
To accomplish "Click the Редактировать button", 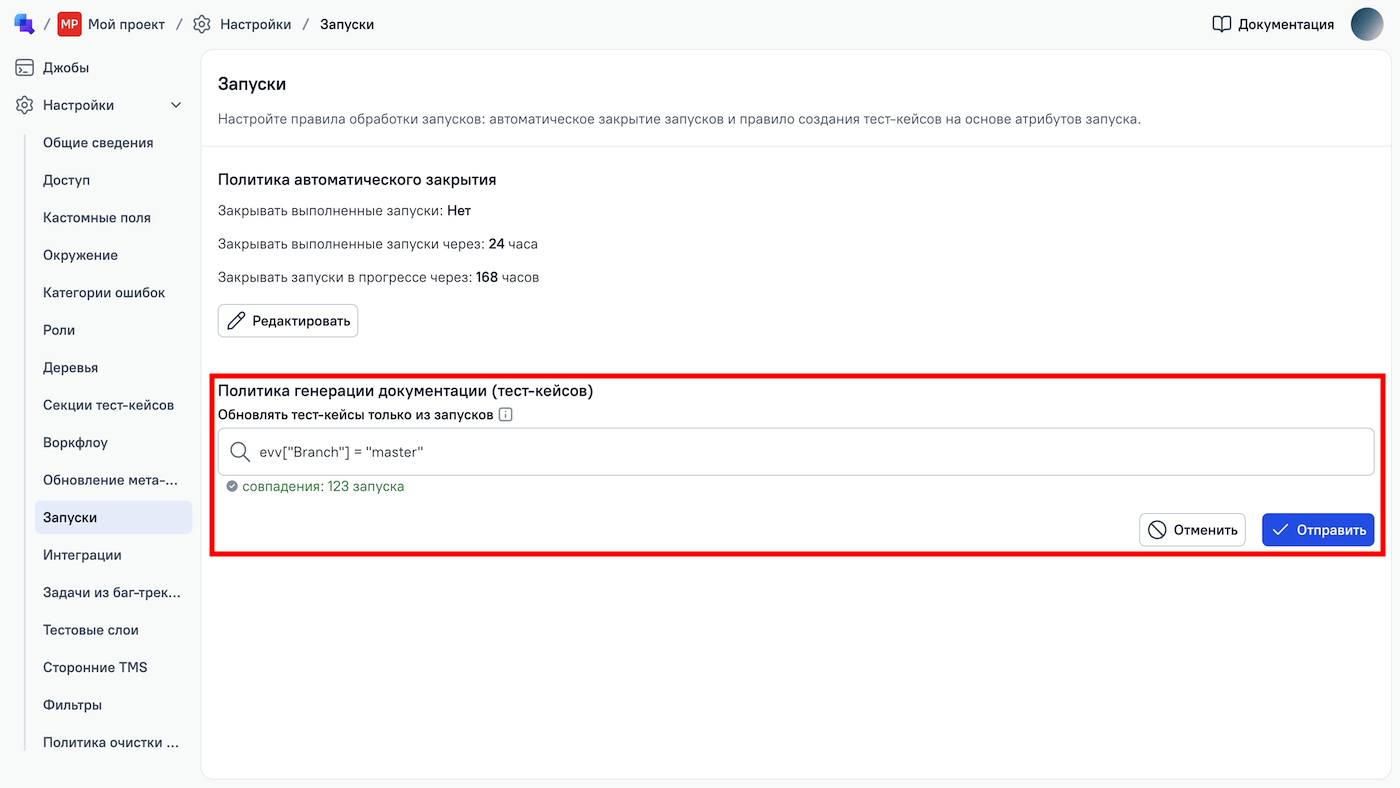I will [288, 321].
